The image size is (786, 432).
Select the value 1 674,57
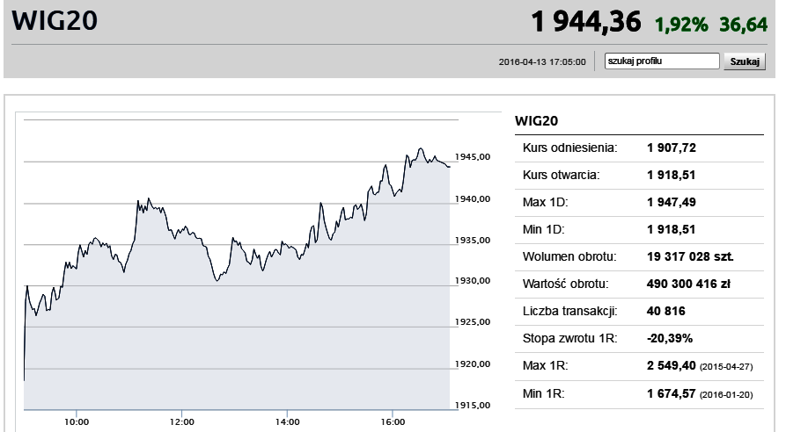[671, 394]
